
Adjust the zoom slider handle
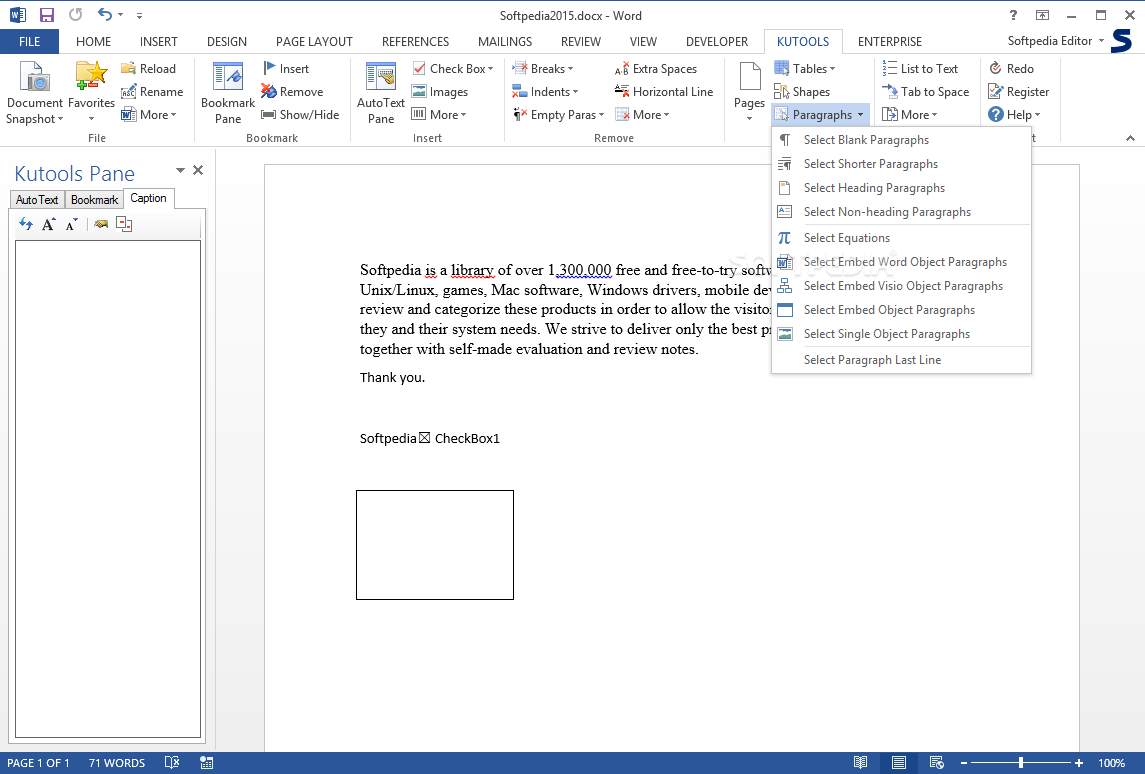click(1021, 762)
